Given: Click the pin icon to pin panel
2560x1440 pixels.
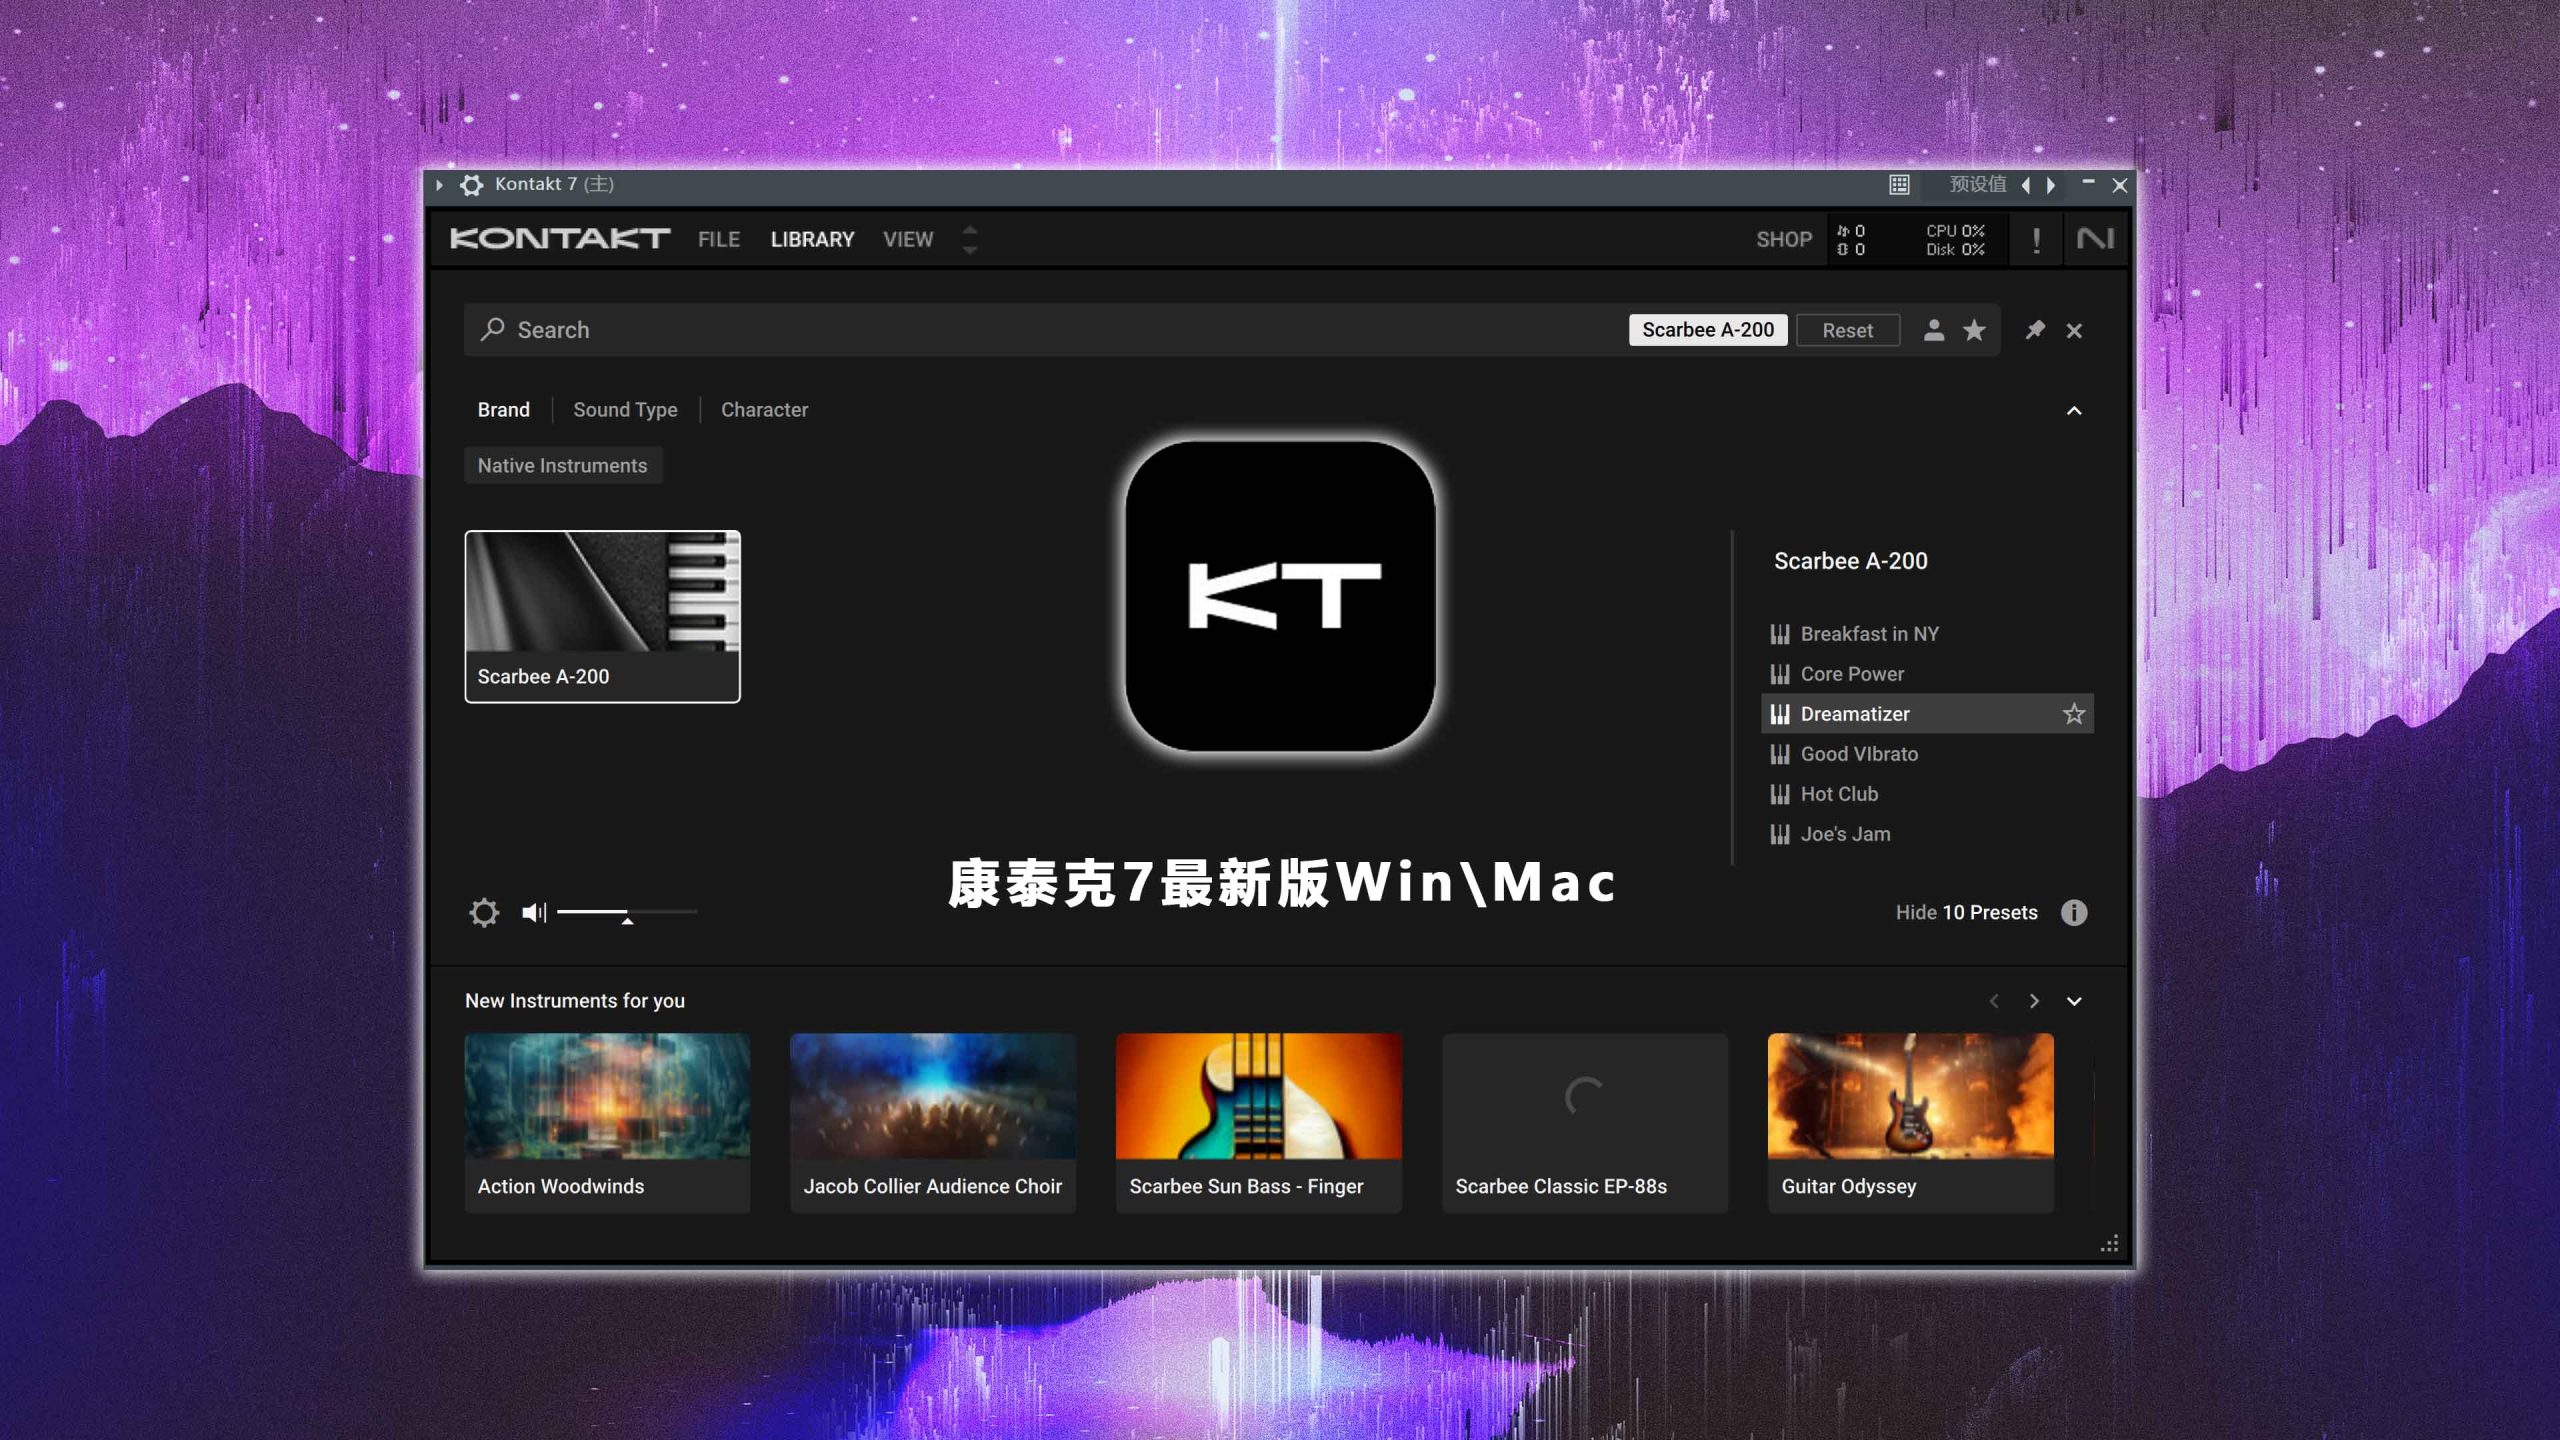Looking at the screenshot, I should (x=2033, y=331).
